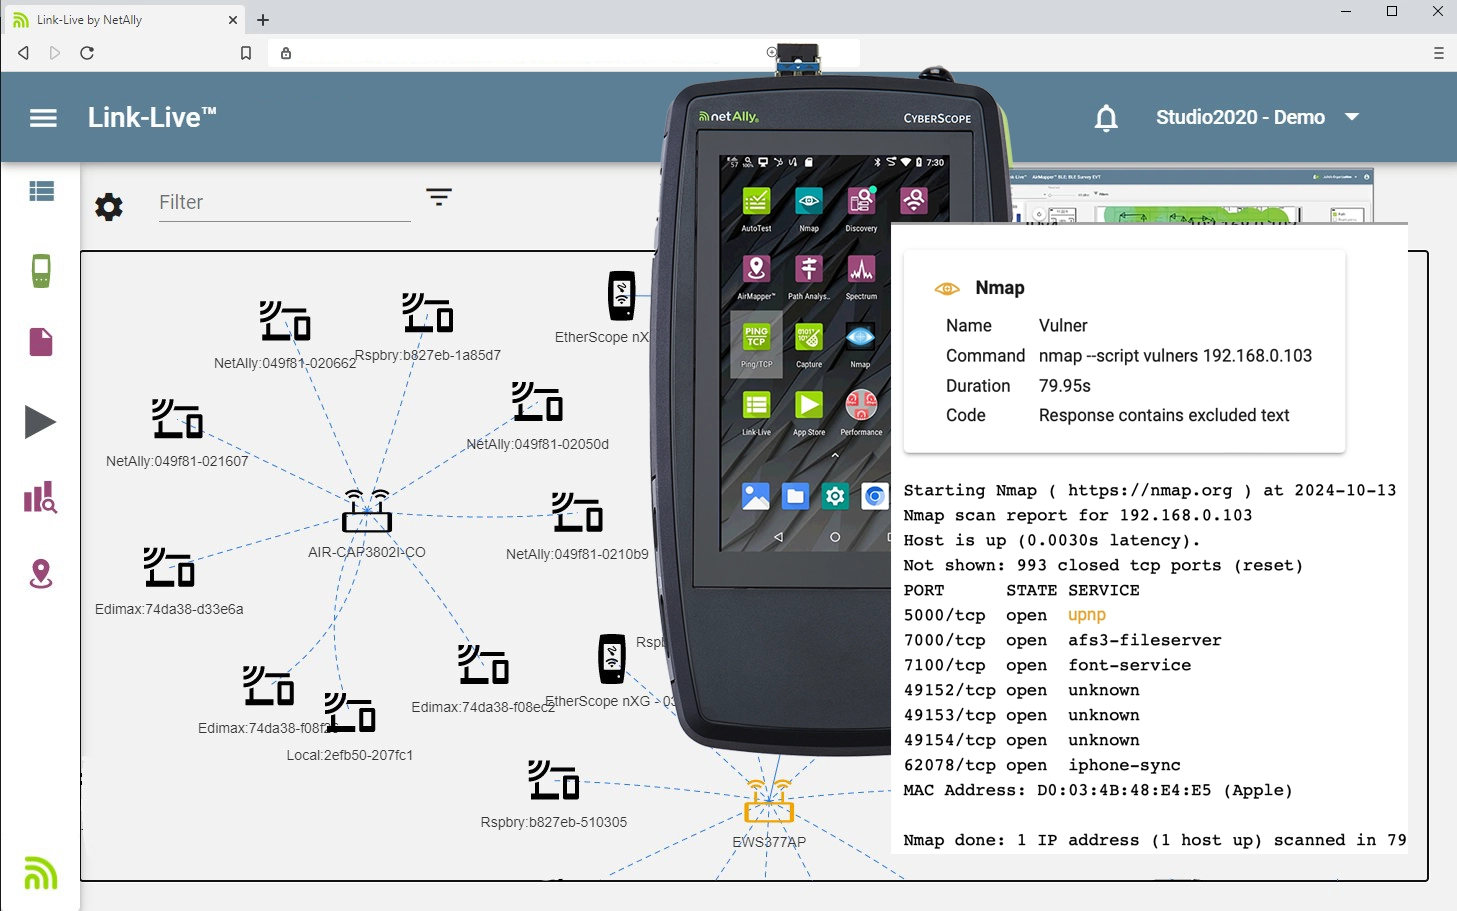Tap the teal Nmap app beside AutoTest
1457x911 pixels.
[809, 202]
